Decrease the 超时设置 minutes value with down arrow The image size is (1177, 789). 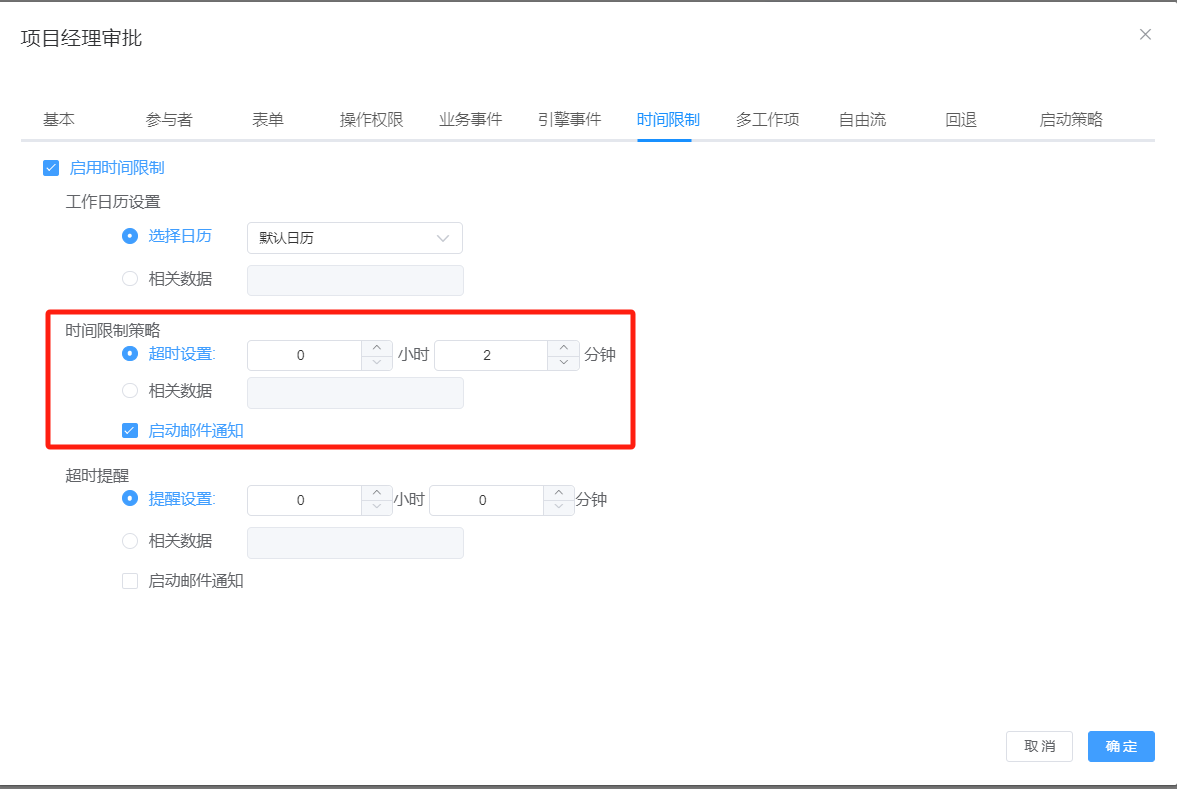pos(564,363)
